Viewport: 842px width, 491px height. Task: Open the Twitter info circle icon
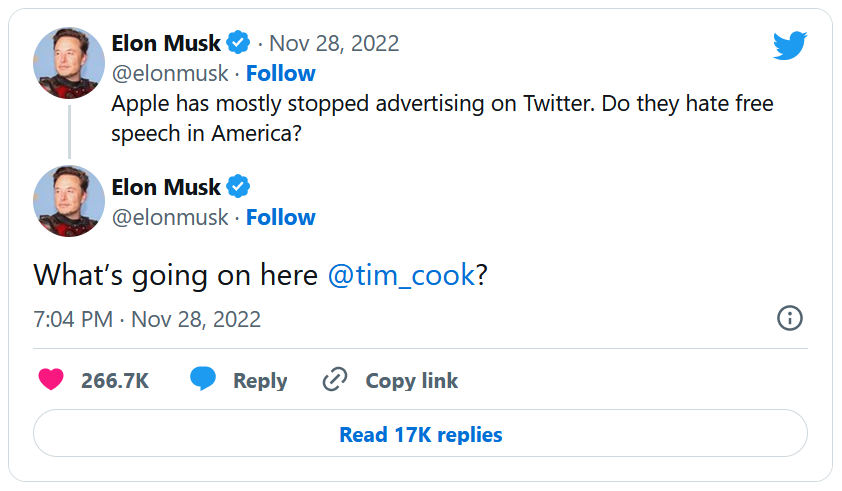[x=789, y=318]
